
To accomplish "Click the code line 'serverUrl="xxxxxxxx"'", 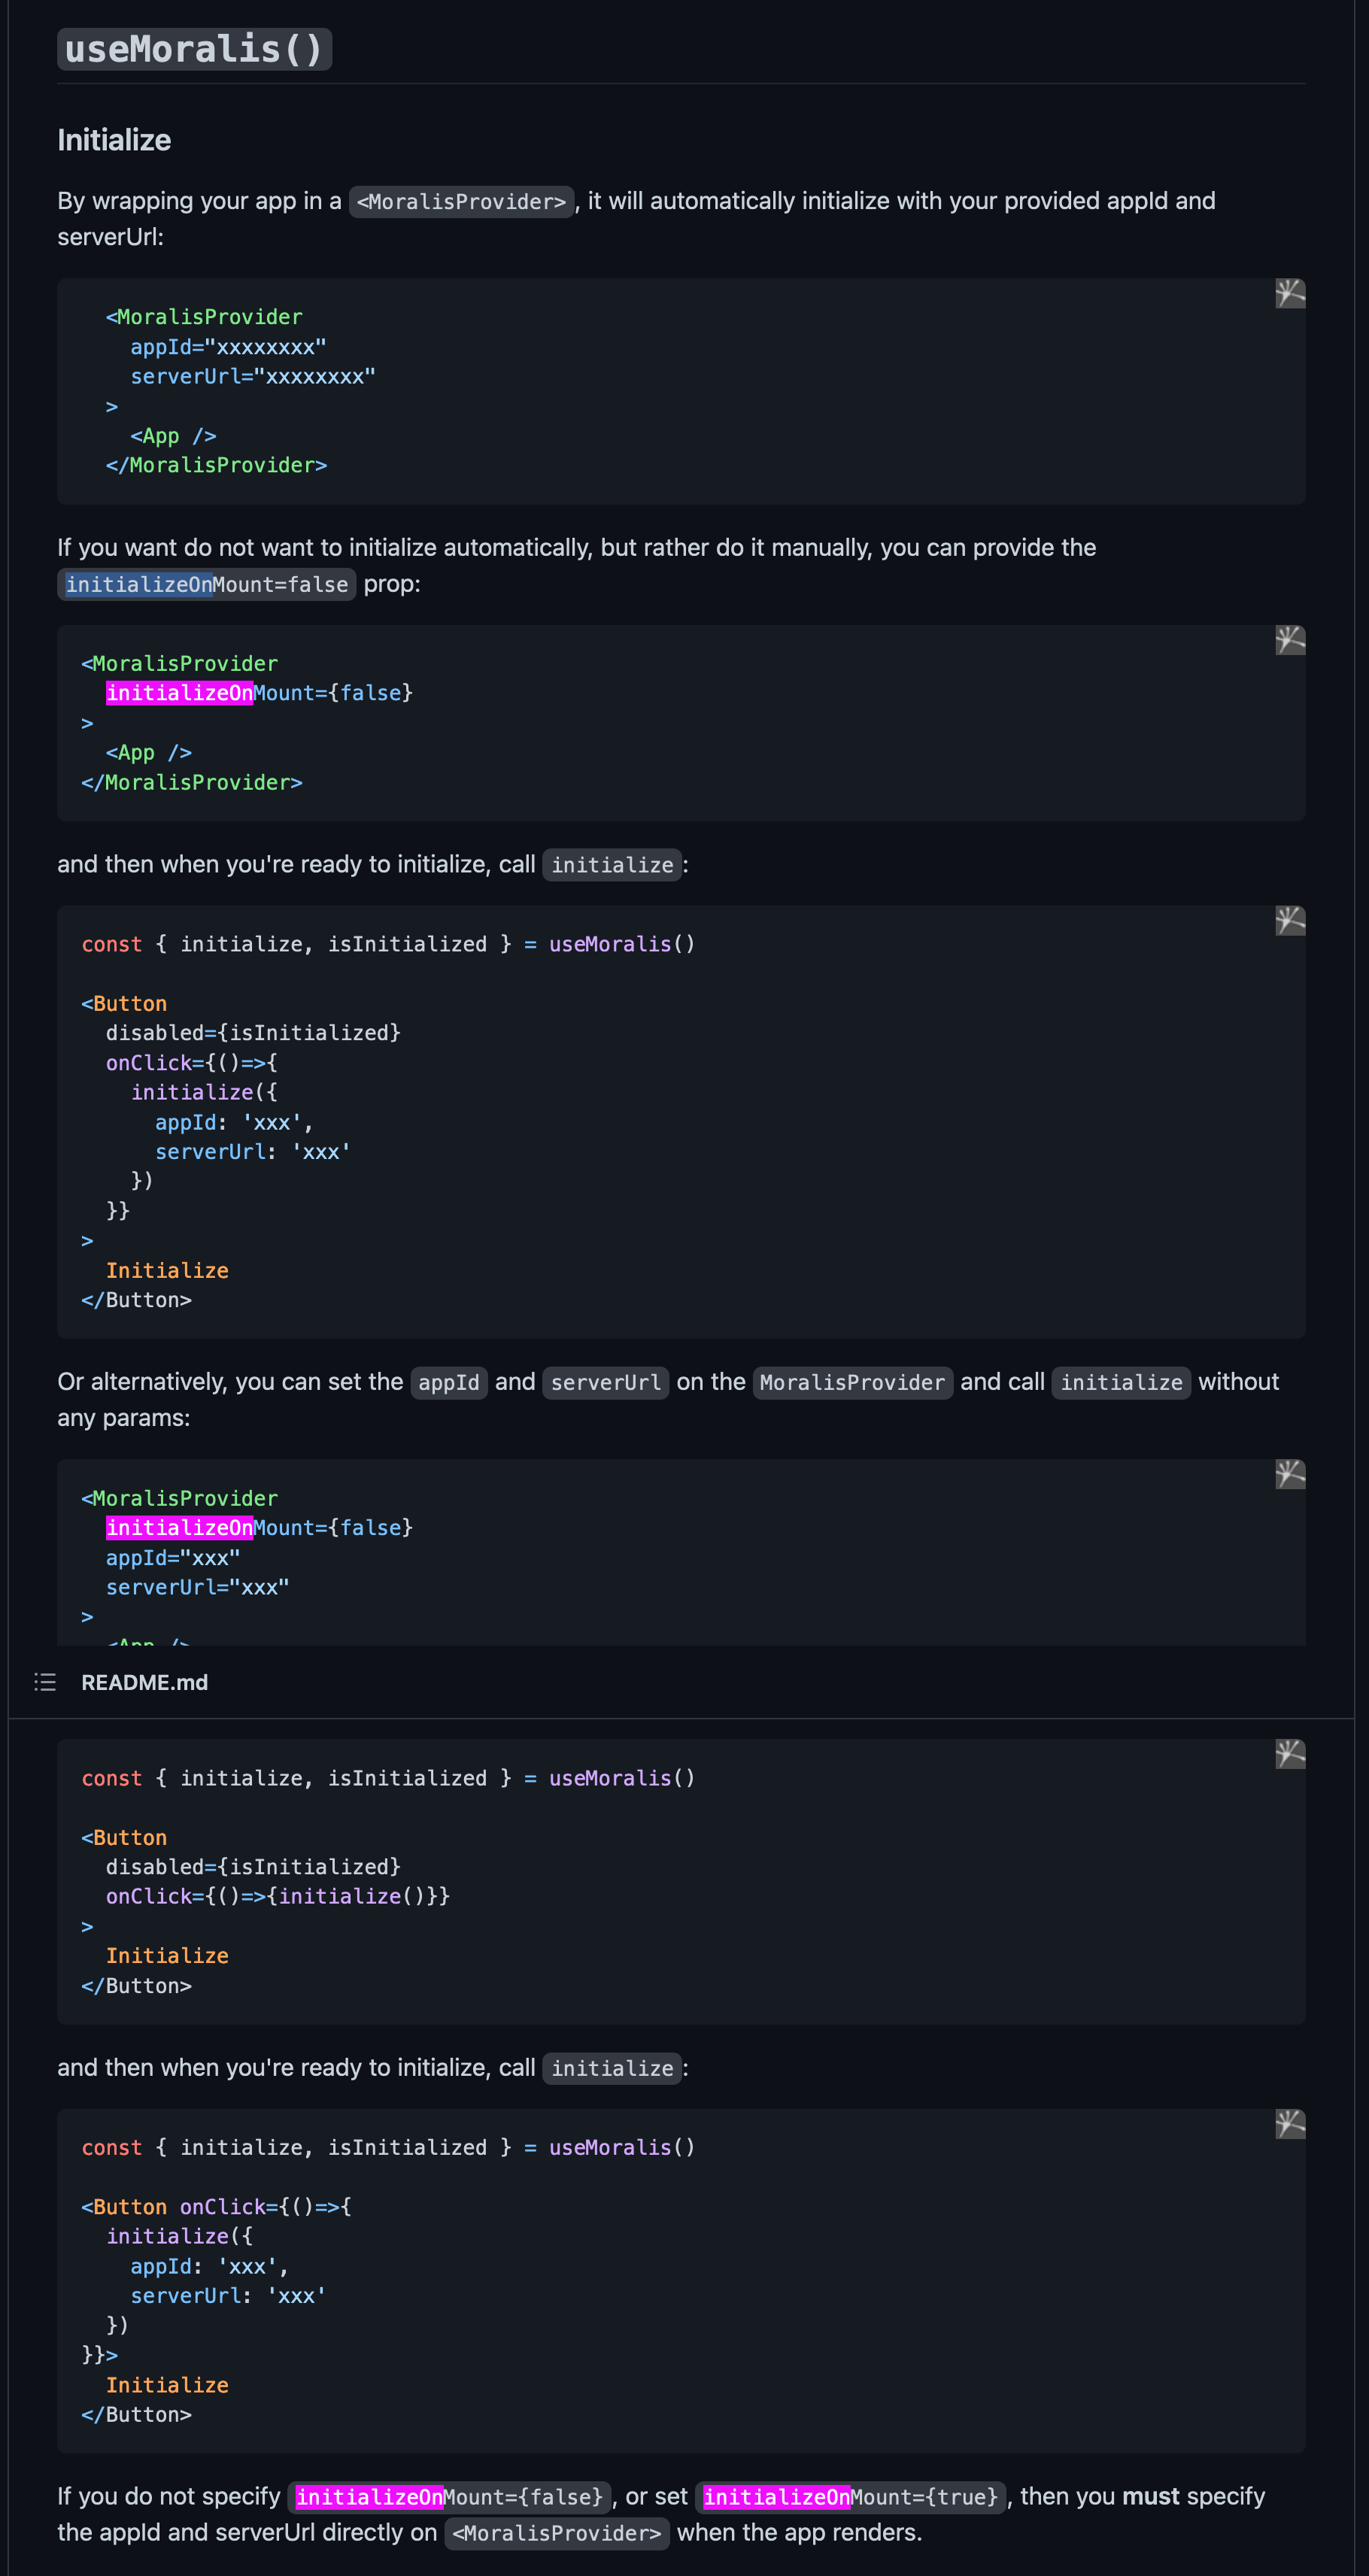I will 253,376.
